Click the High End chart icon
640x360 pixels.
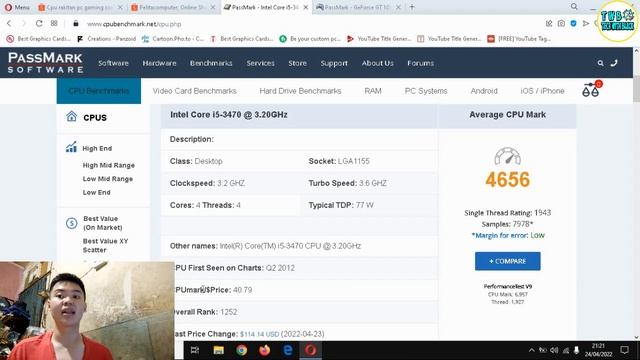pos(71,147)
